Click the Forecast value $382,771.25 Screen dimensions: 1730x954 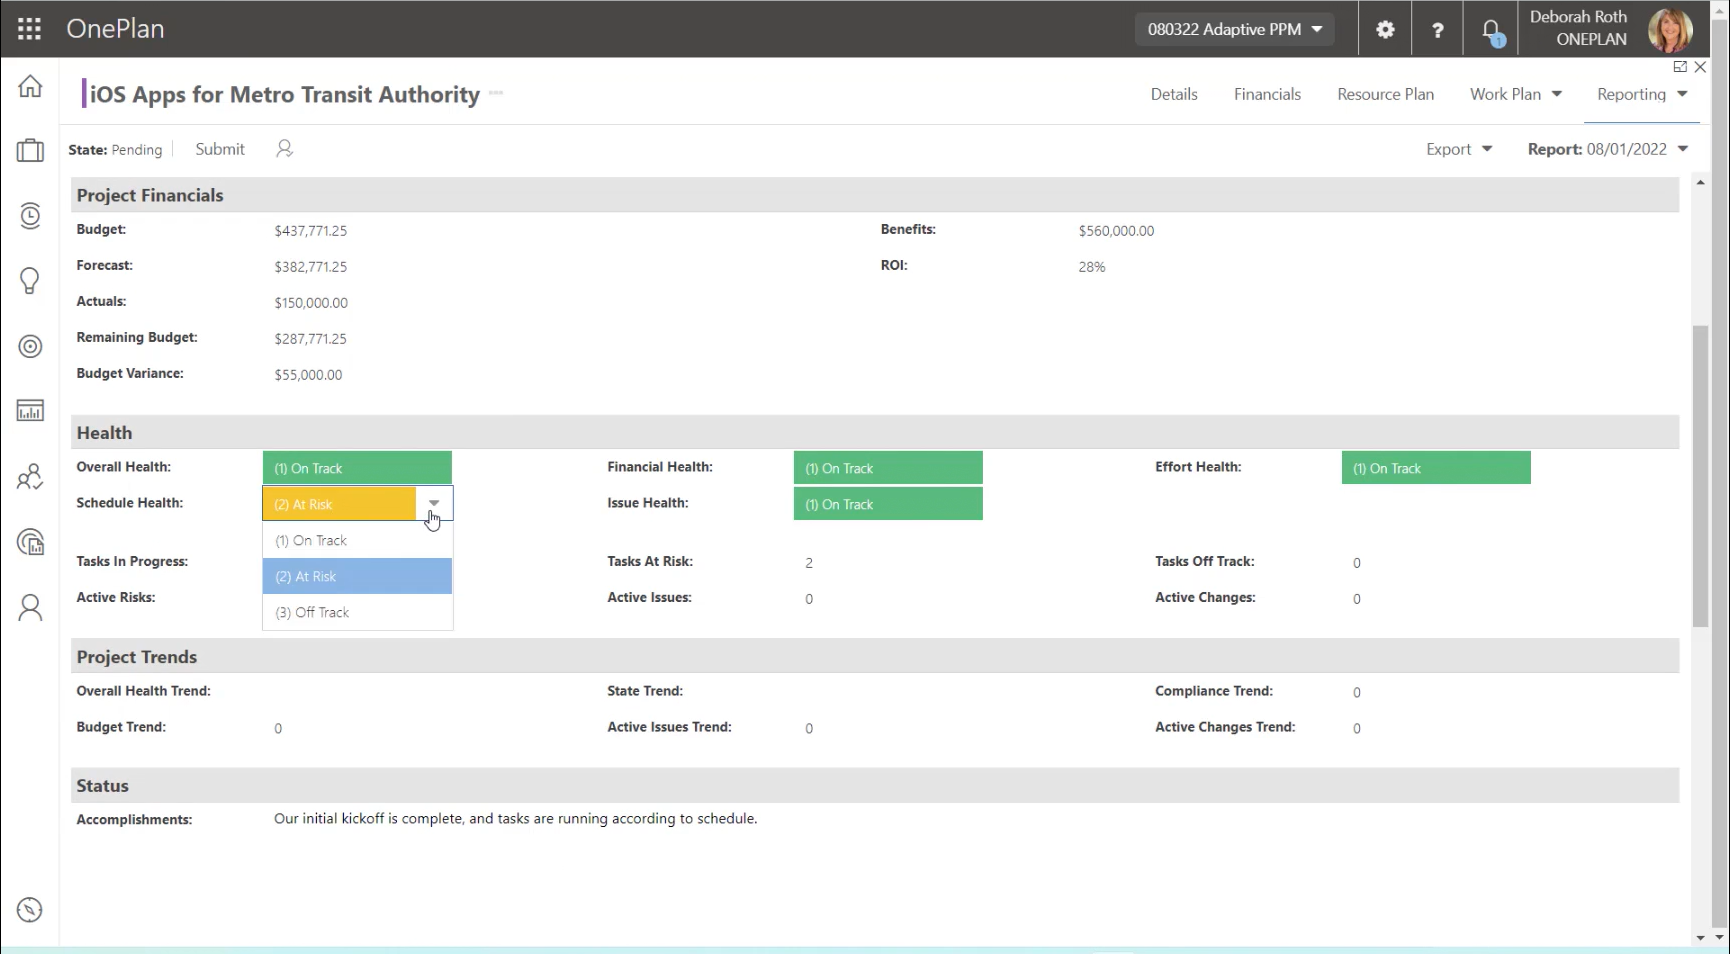pos(310,267)
